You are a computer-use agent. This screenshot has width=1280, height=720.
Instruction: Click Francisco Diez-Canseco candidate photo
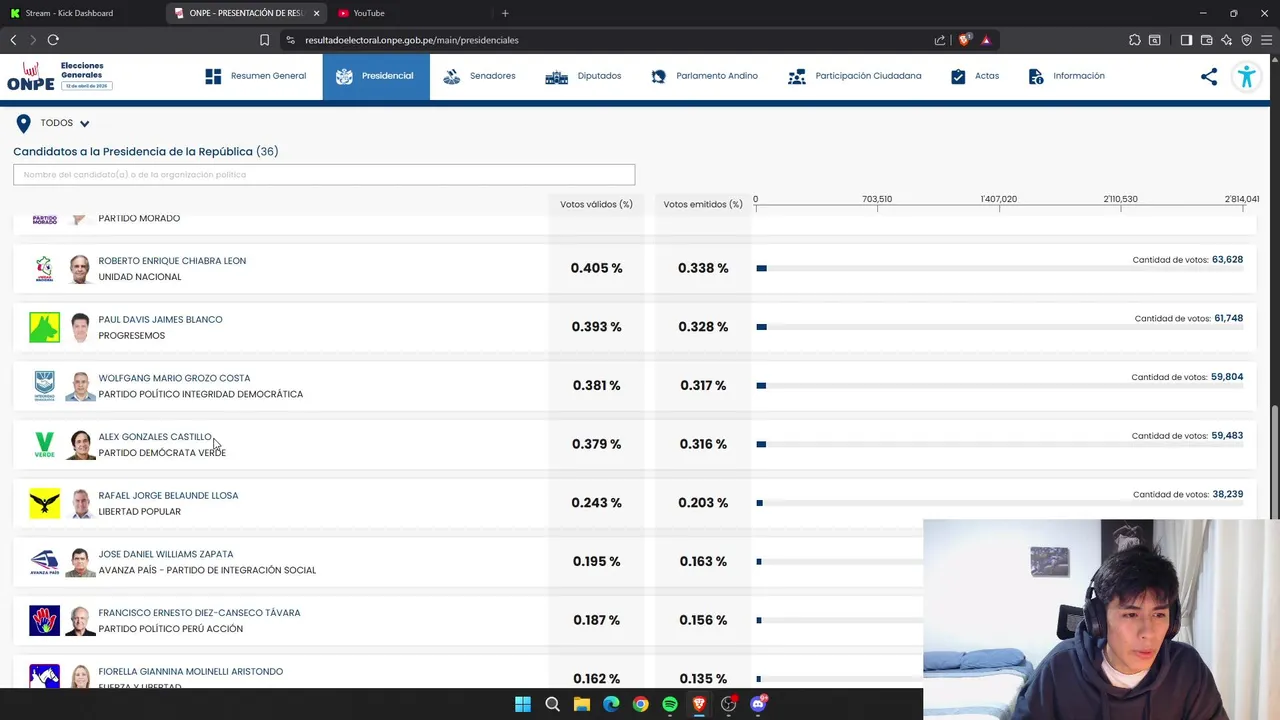click(x=80, y=621)
